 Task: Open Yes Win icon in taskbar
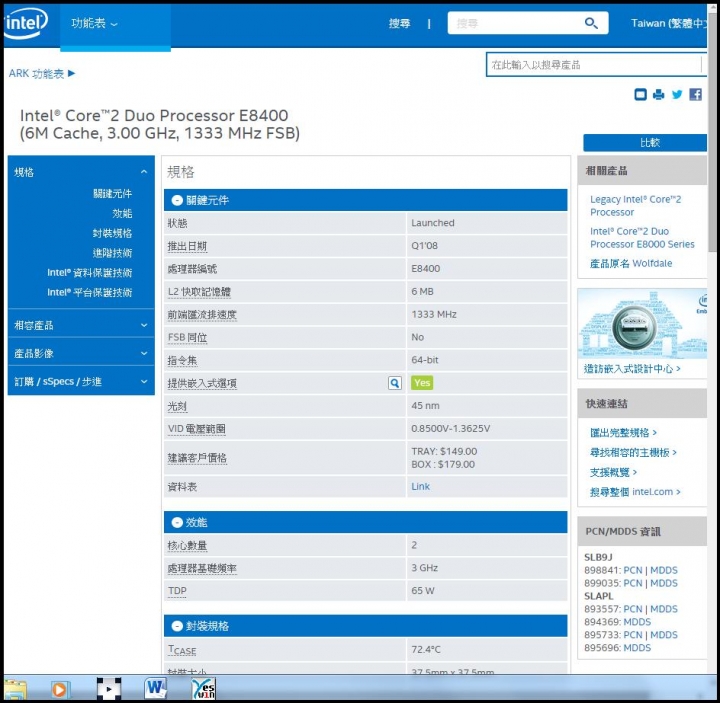203,688
